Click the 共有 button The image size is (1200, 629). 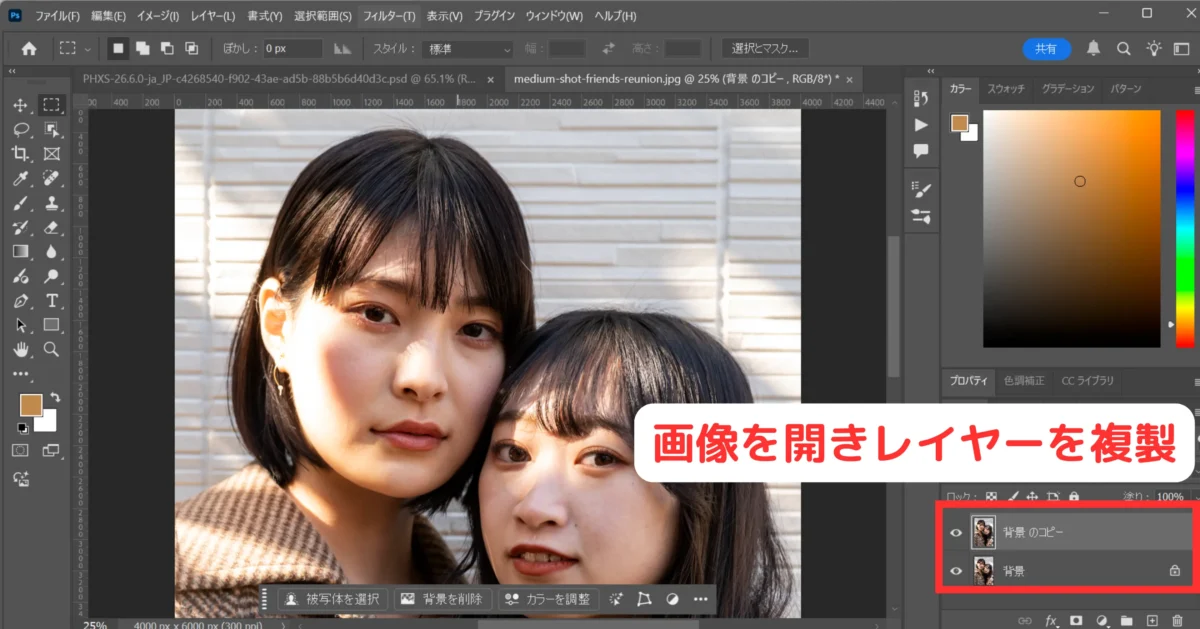coord(1046,48)
